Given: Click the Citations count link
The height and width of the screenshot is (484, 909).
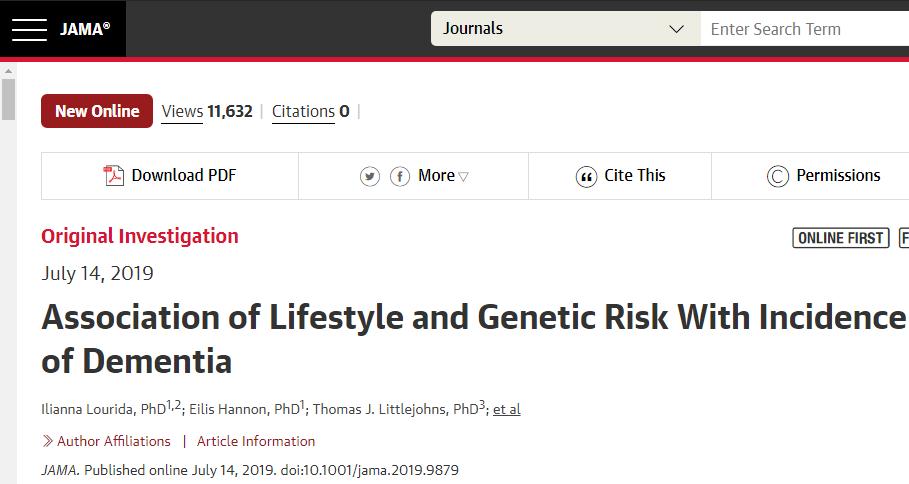Looking at the screenshot, I should click(x=311, y=111).
